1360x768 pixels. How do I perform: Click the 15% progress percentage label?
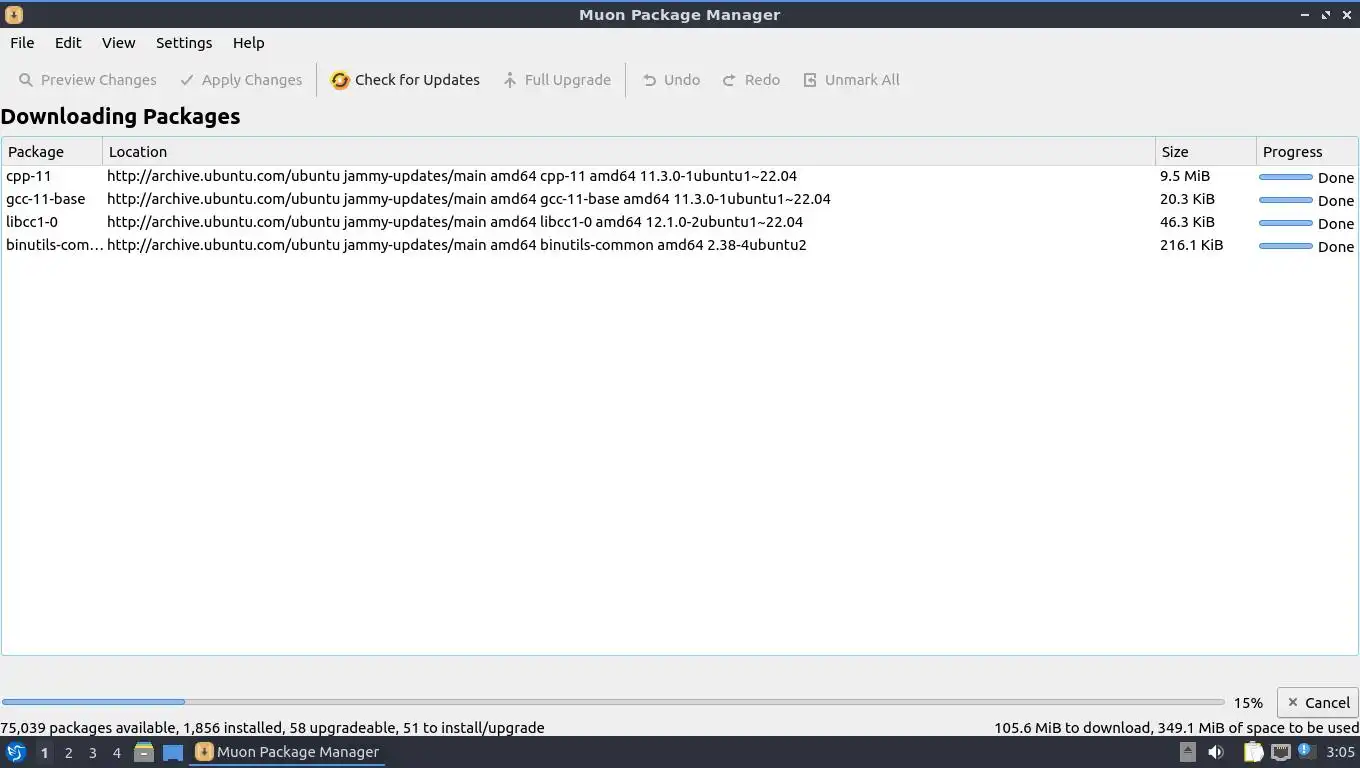(x=1247, y=703)
